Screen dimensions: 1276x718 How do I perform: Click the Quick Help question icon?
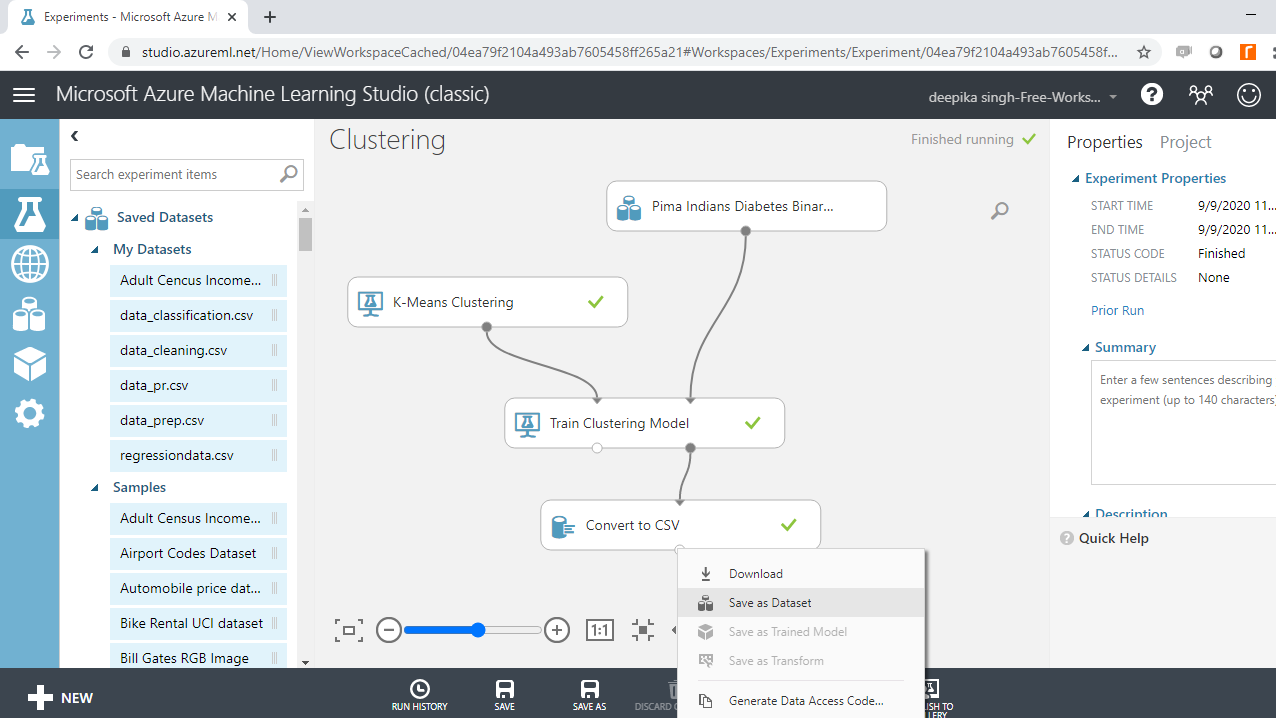(1066, 538)
